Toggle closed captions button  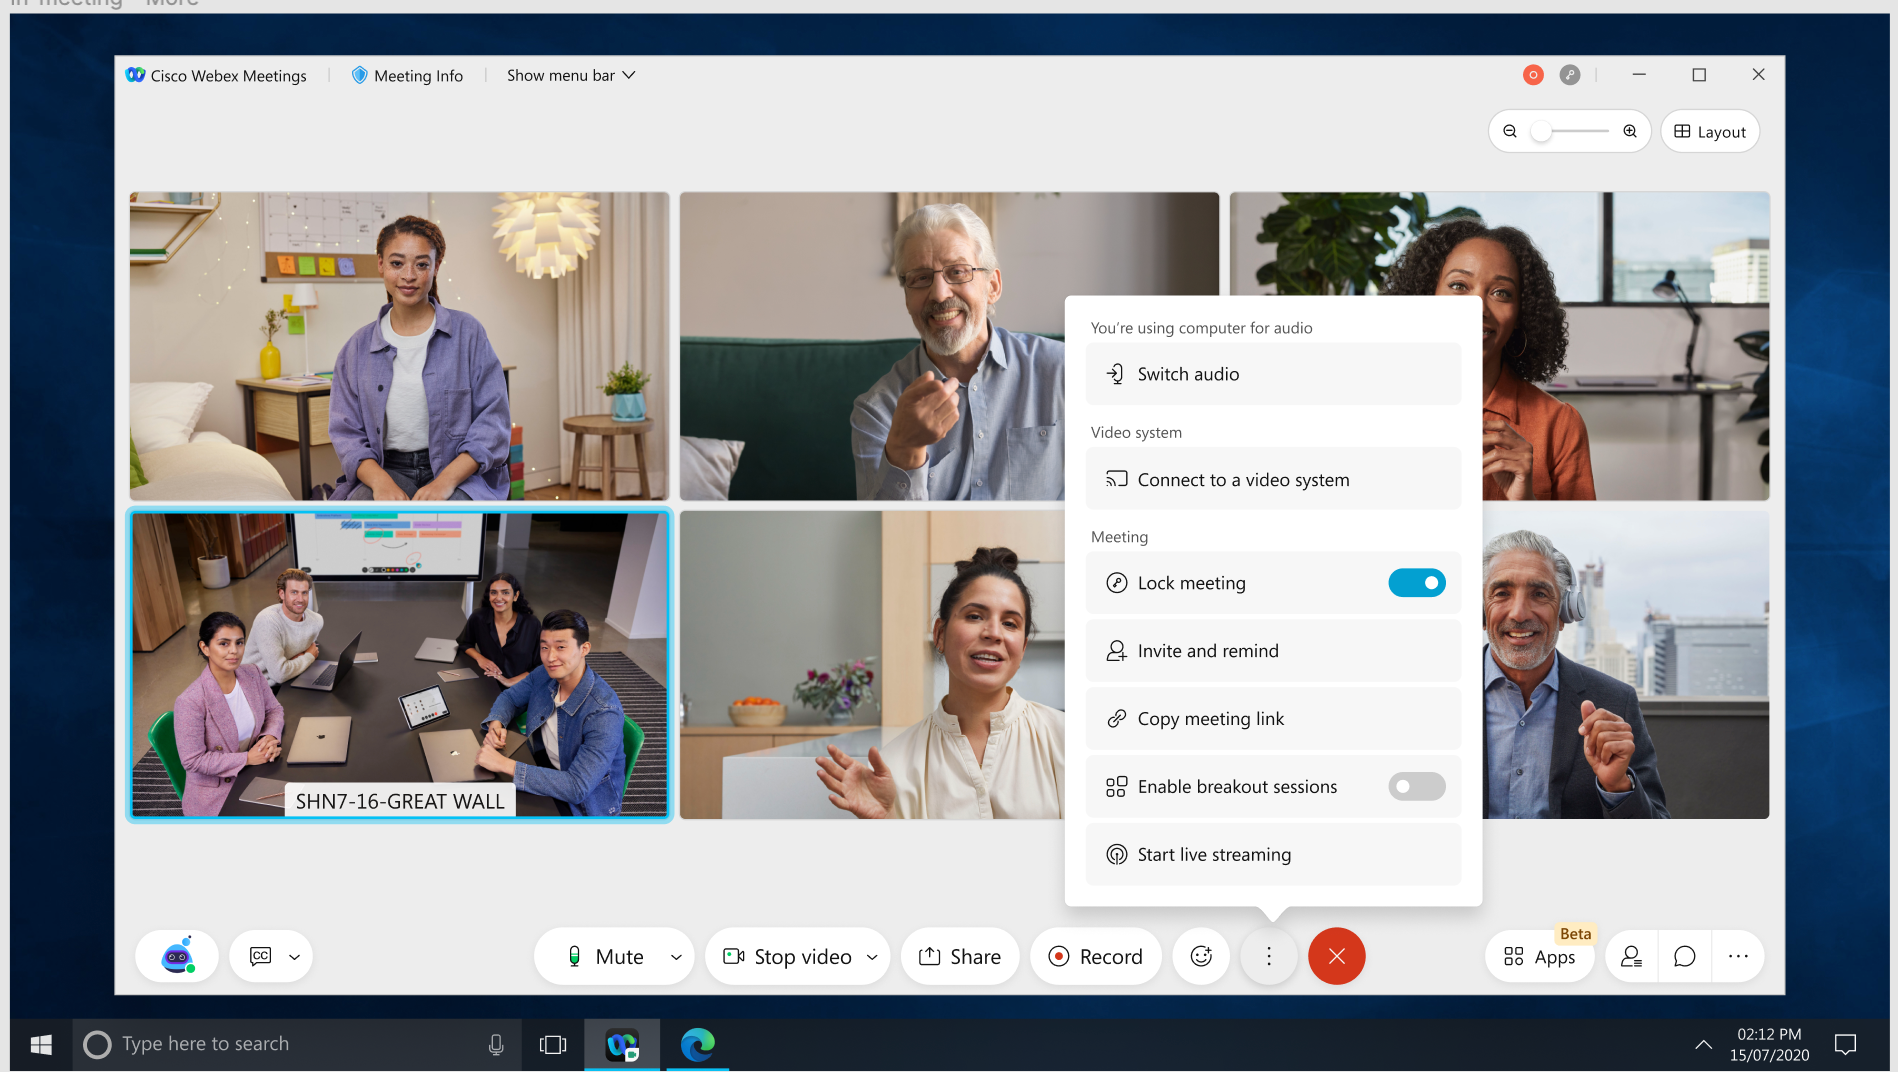(260, 957)
